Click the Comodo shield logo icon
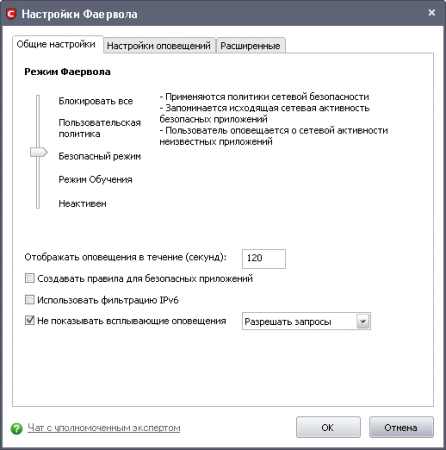Viewport: 446px width, 450px height. (11, 14)
